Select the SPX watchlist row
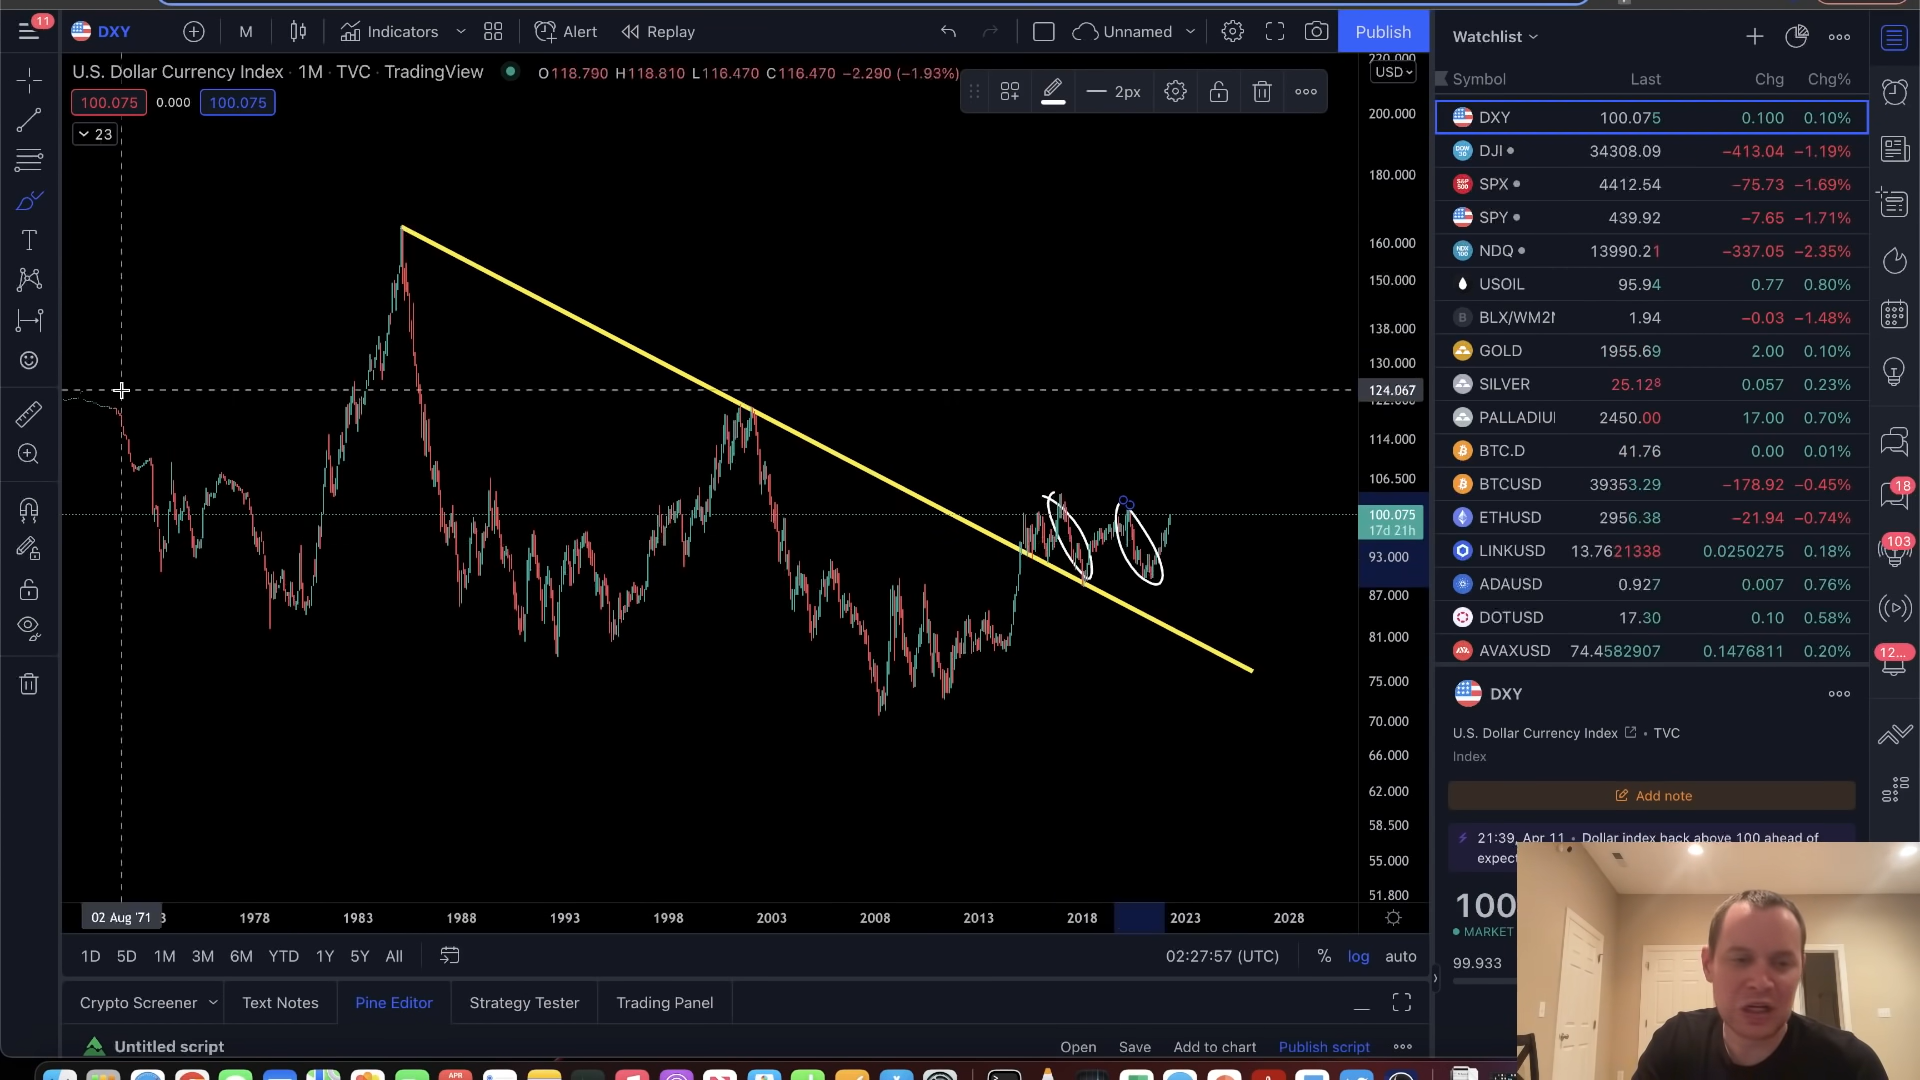This screenshot has height=1080, width=1920. click(x=1651, y=184)
